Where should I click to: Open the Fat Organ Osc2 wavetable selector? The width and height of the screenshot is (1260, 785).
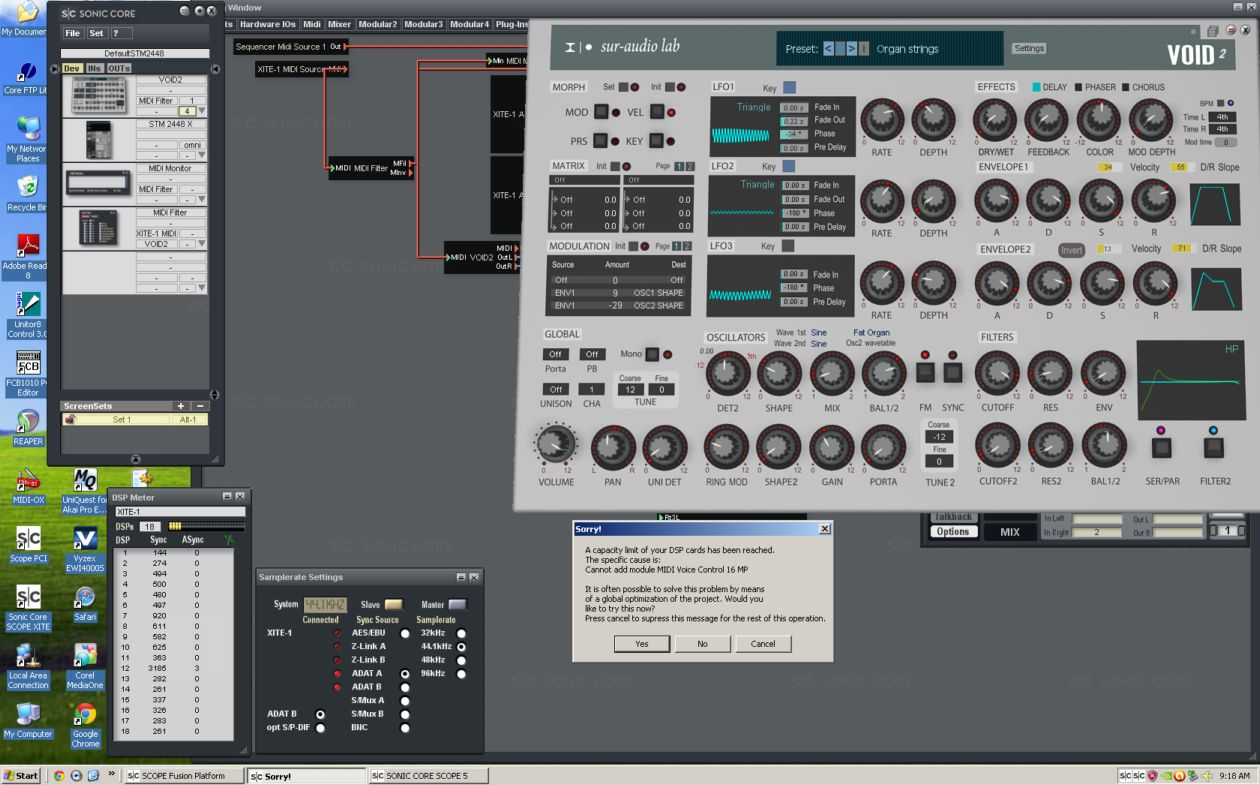[871, 333]
